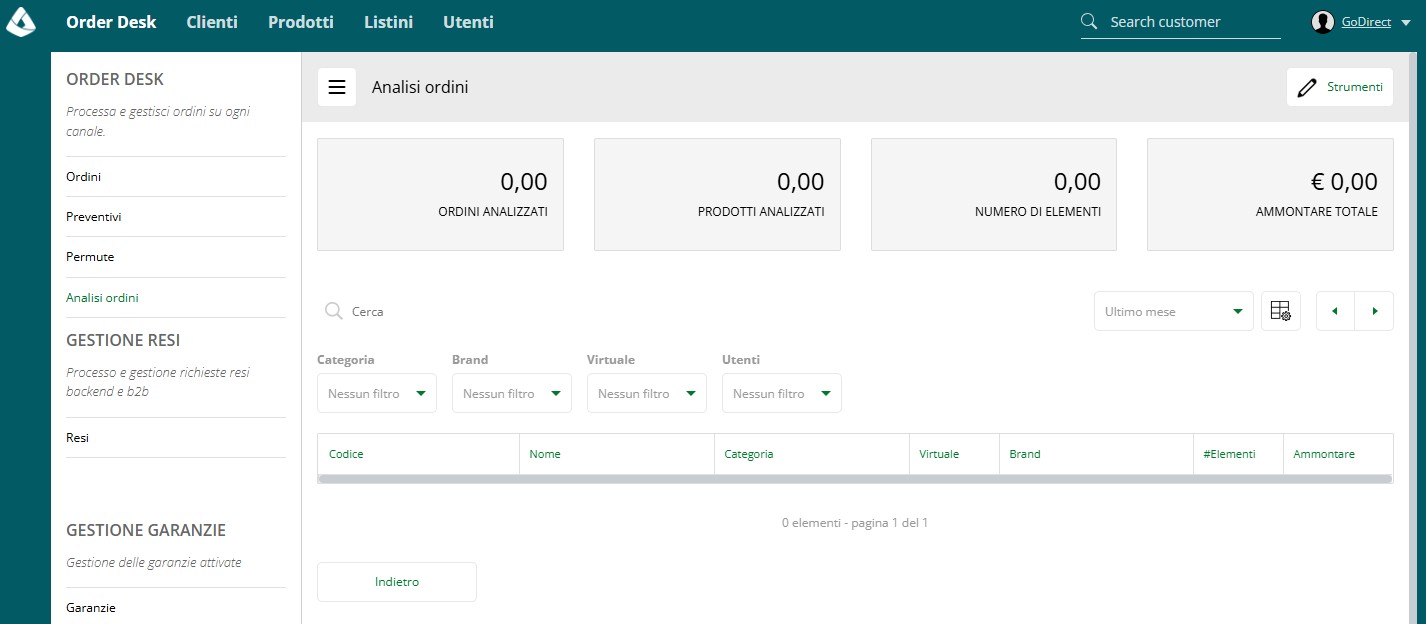This screenshot has width=1426, height=624.
Task: Open the Ultimo mese period dropdown
Action: pyautogui.click(x=1173, y=311)
